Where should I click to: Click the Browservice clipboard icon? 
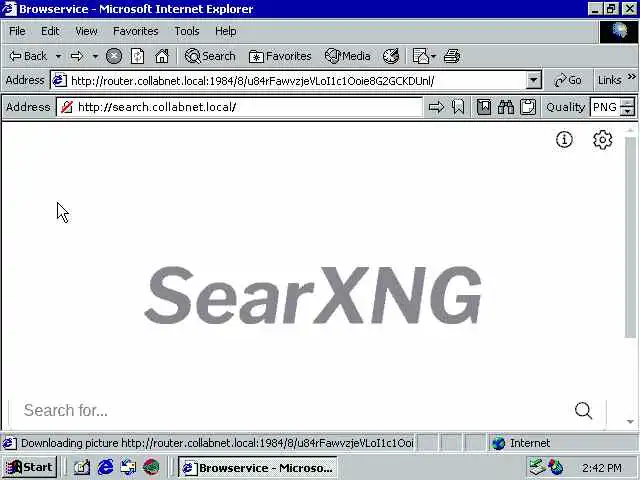point(528,107)
